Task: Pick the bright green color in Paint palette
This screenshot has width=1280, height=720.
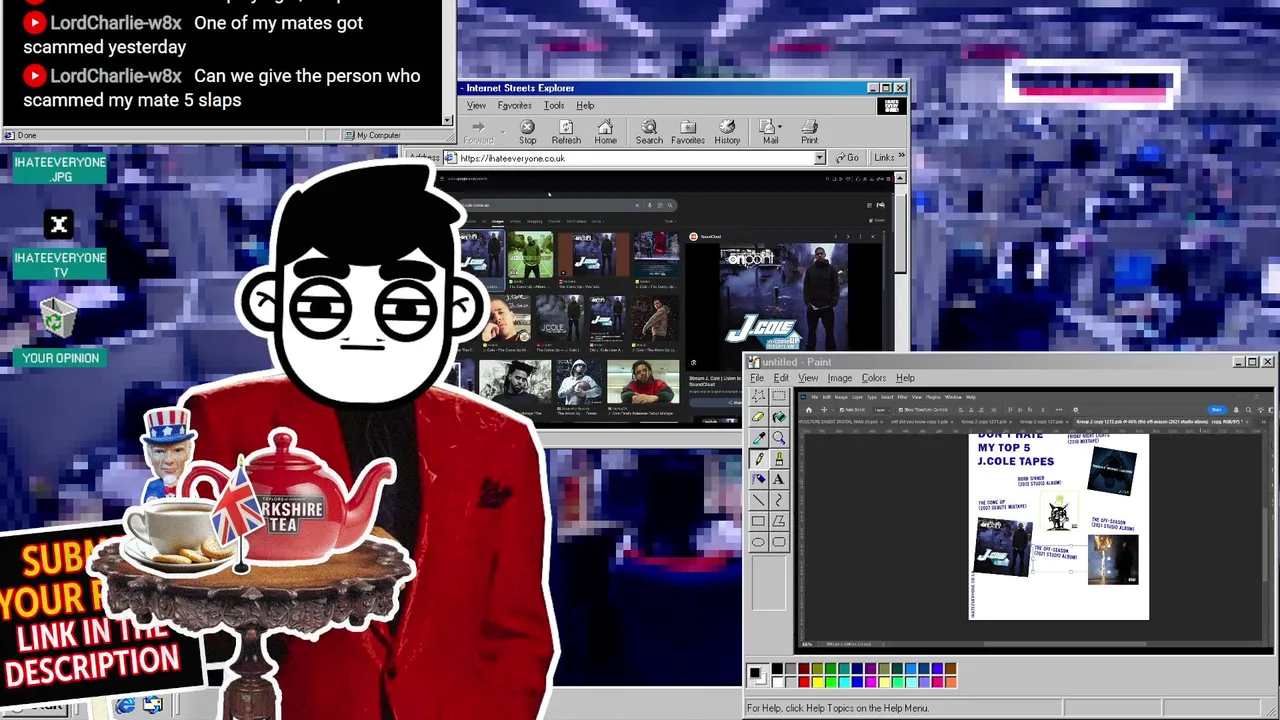Action: [830, 682]
